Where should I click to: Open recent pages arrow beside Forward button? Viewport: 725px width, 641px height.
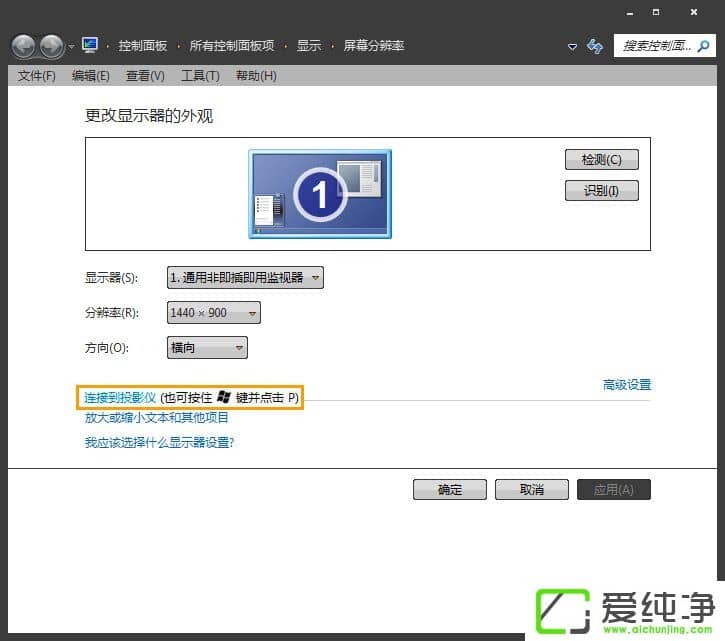click(x=71, y=47)
